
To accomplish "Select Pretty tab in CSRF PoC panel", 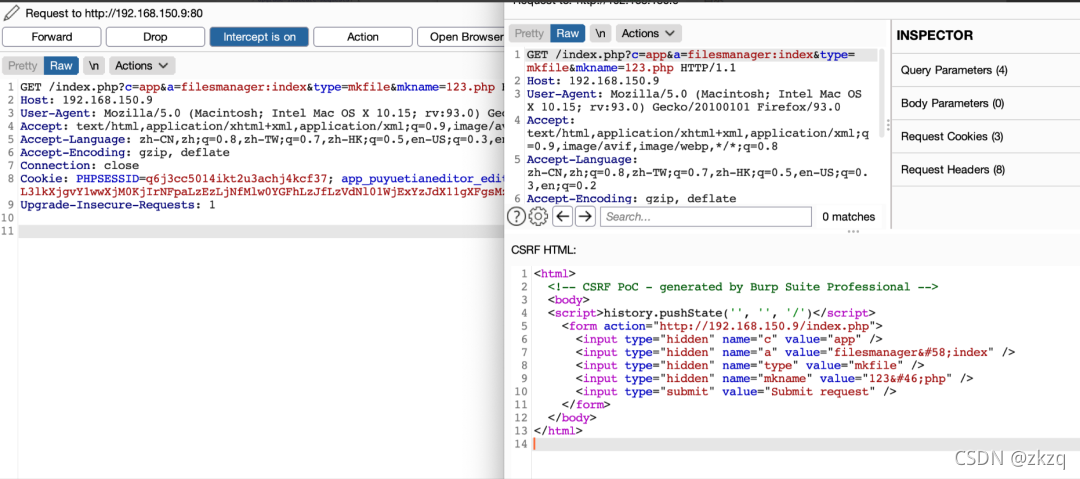I will point(529,33).
